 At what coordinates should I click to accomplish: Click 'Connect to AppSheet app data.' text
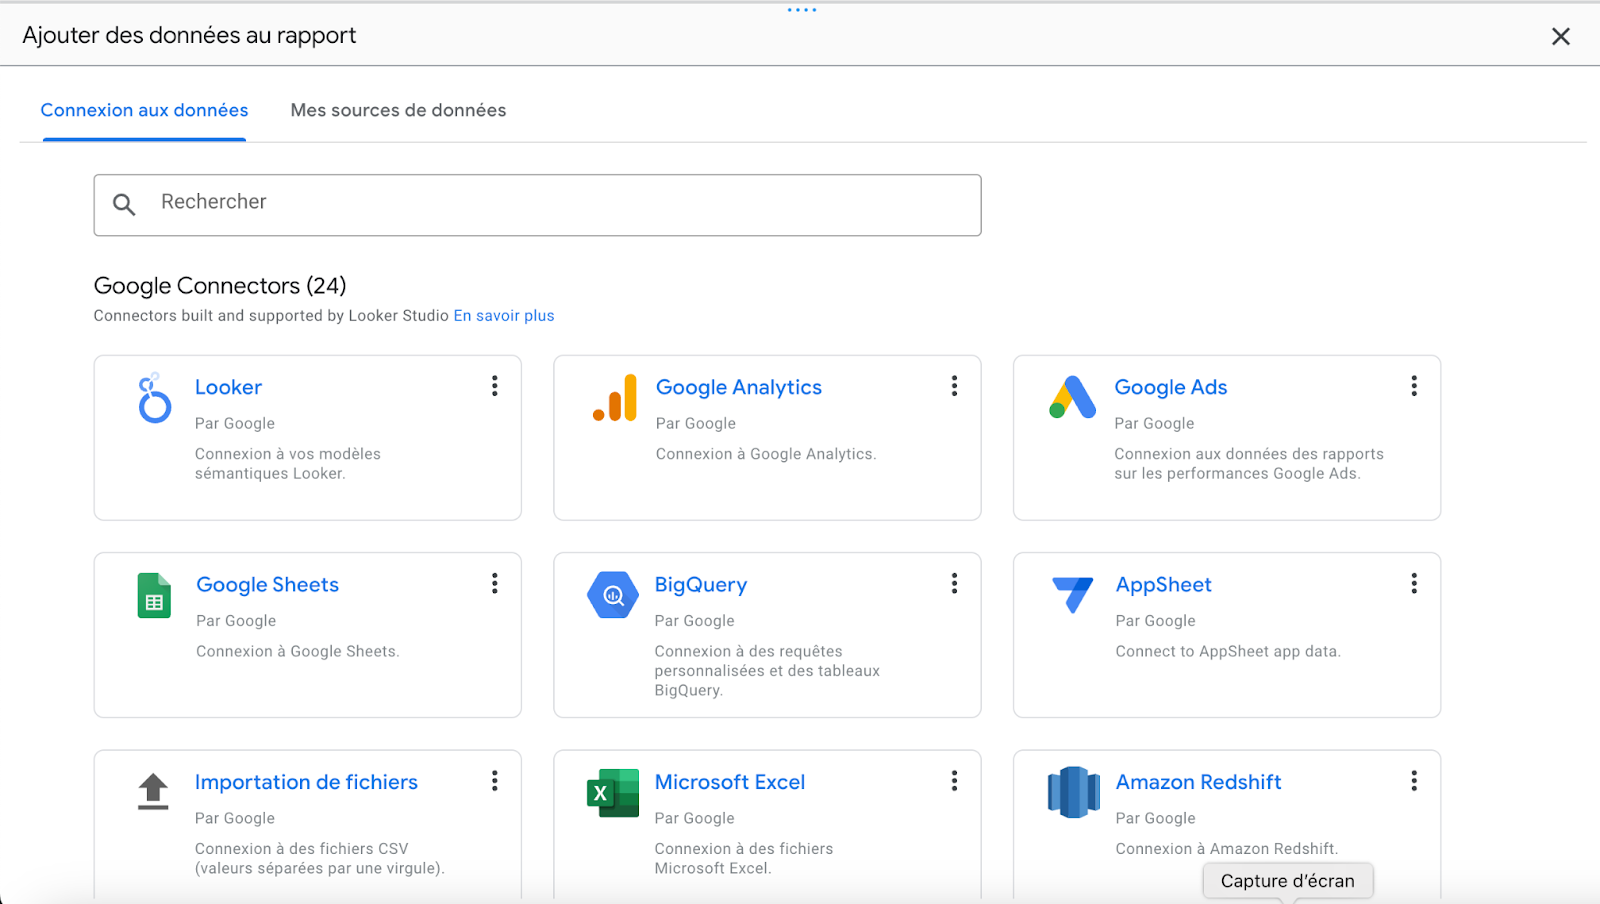pyautogui.click(x=1228, y=652)
